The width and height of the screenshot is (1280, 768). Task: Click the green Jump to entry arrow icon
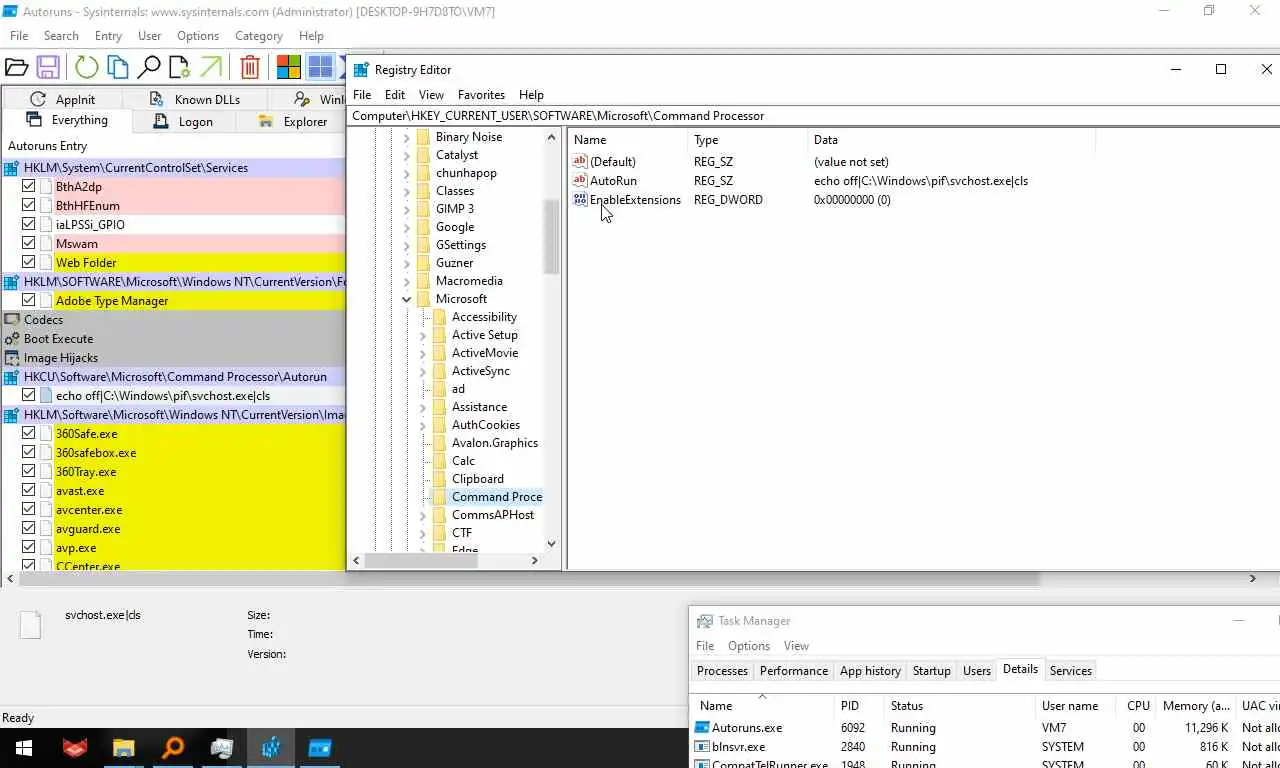click(210, 67)
